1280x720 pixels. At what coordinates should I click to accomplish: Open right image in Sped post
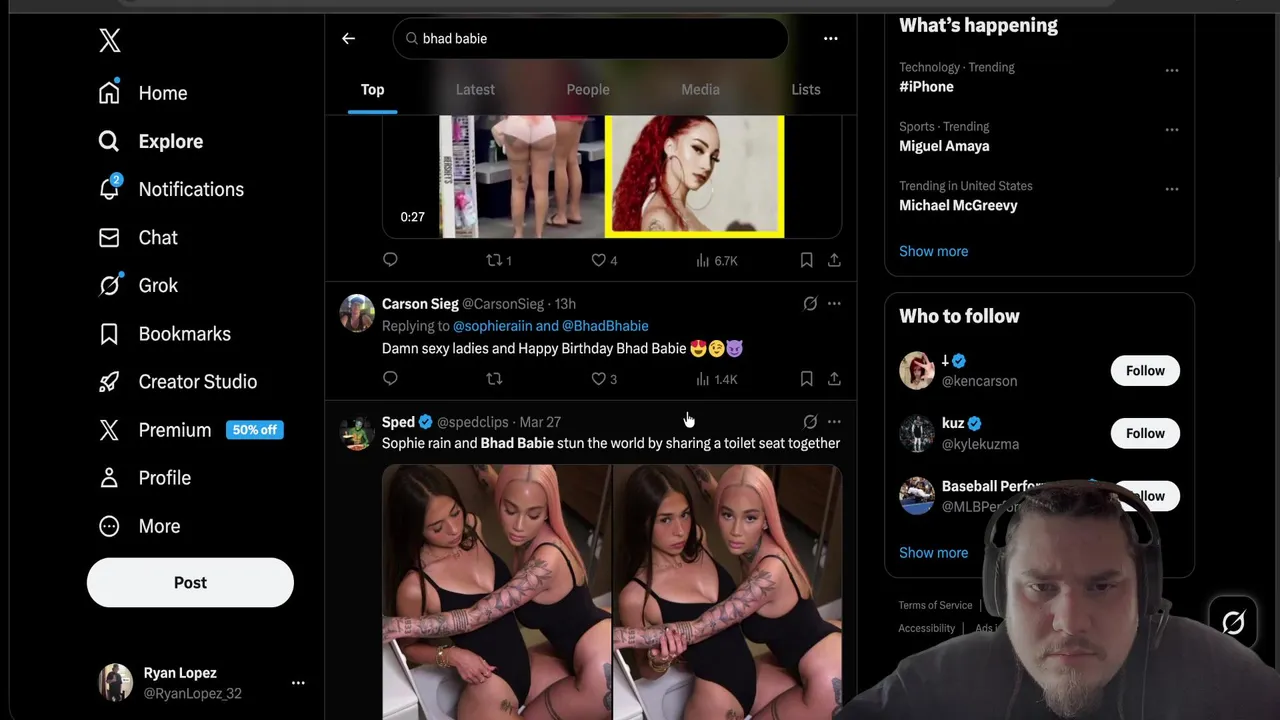[727, 592]
